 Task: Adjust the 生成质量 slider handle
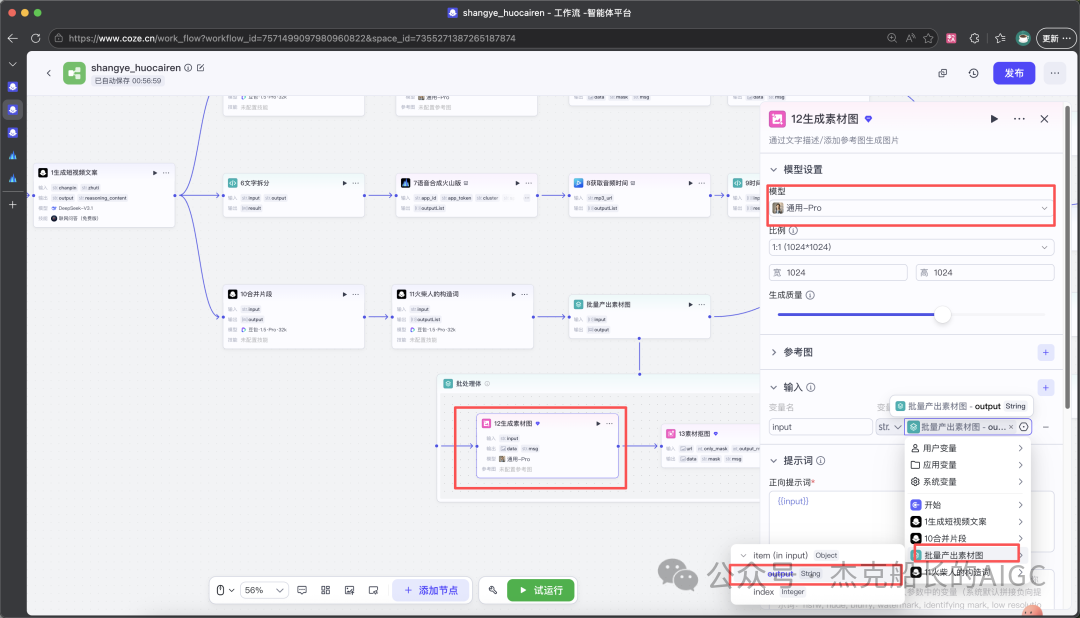tap(942, 315)
